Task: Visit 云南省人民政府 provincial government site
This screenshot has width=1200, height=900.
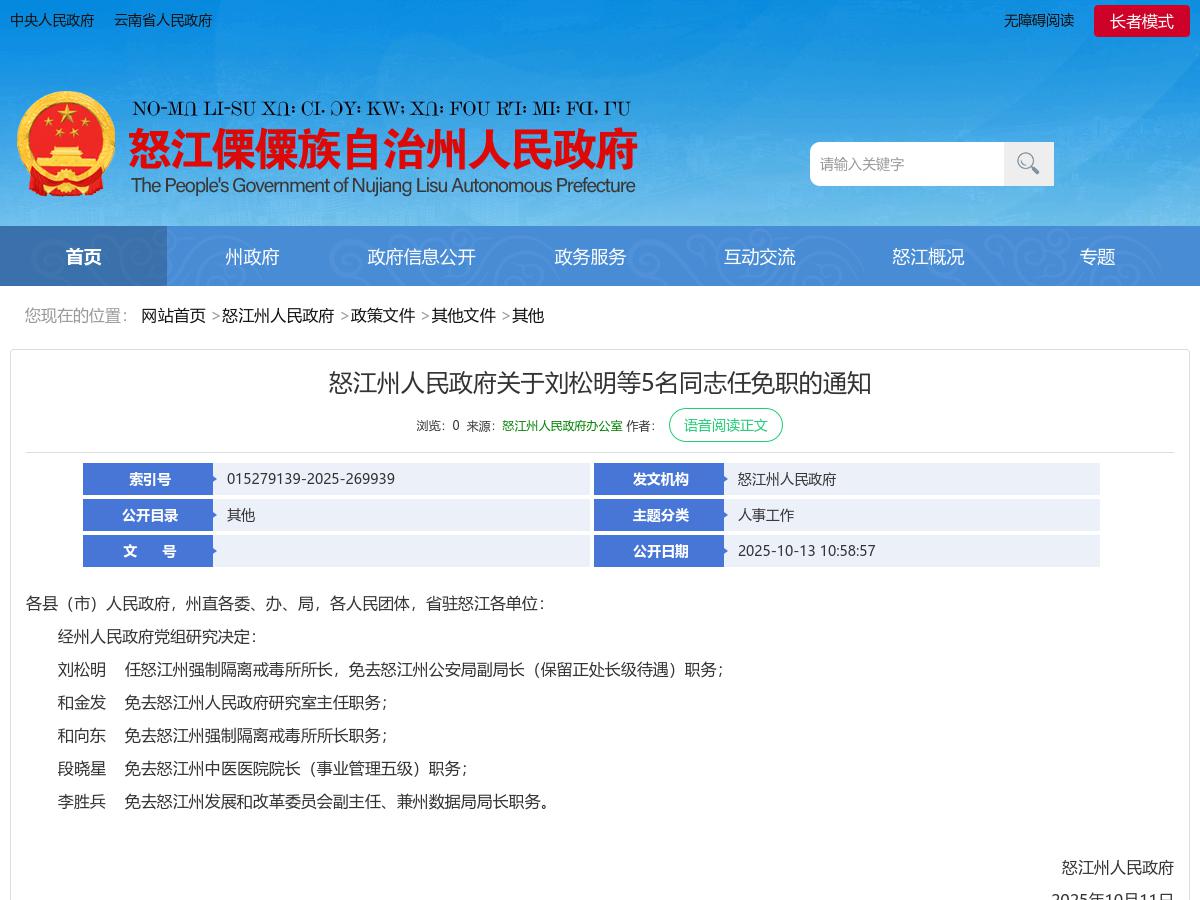Action: 162,20
